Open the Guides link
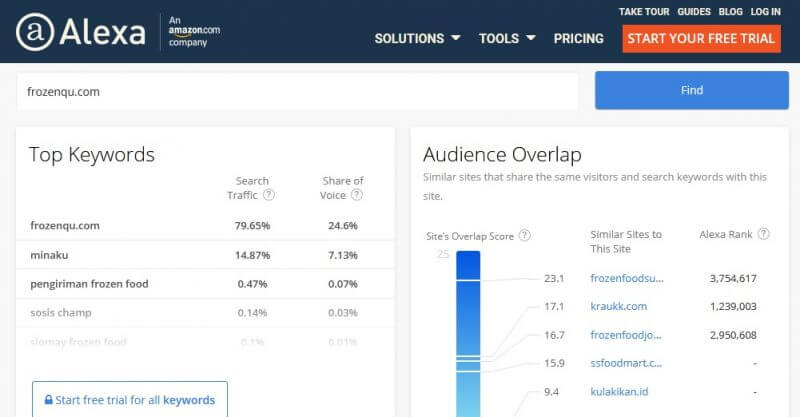 694,12
